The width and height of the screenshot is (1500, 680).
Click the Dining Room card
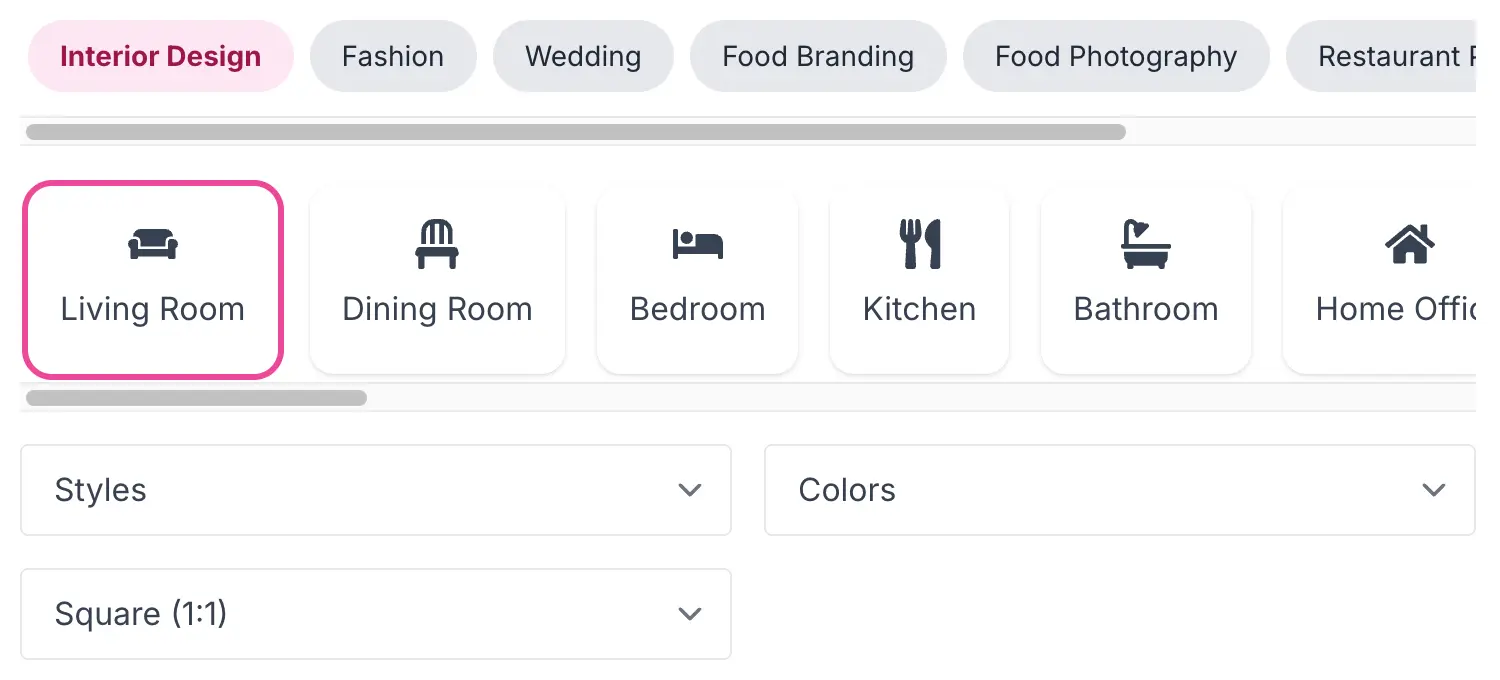point(437,280)
